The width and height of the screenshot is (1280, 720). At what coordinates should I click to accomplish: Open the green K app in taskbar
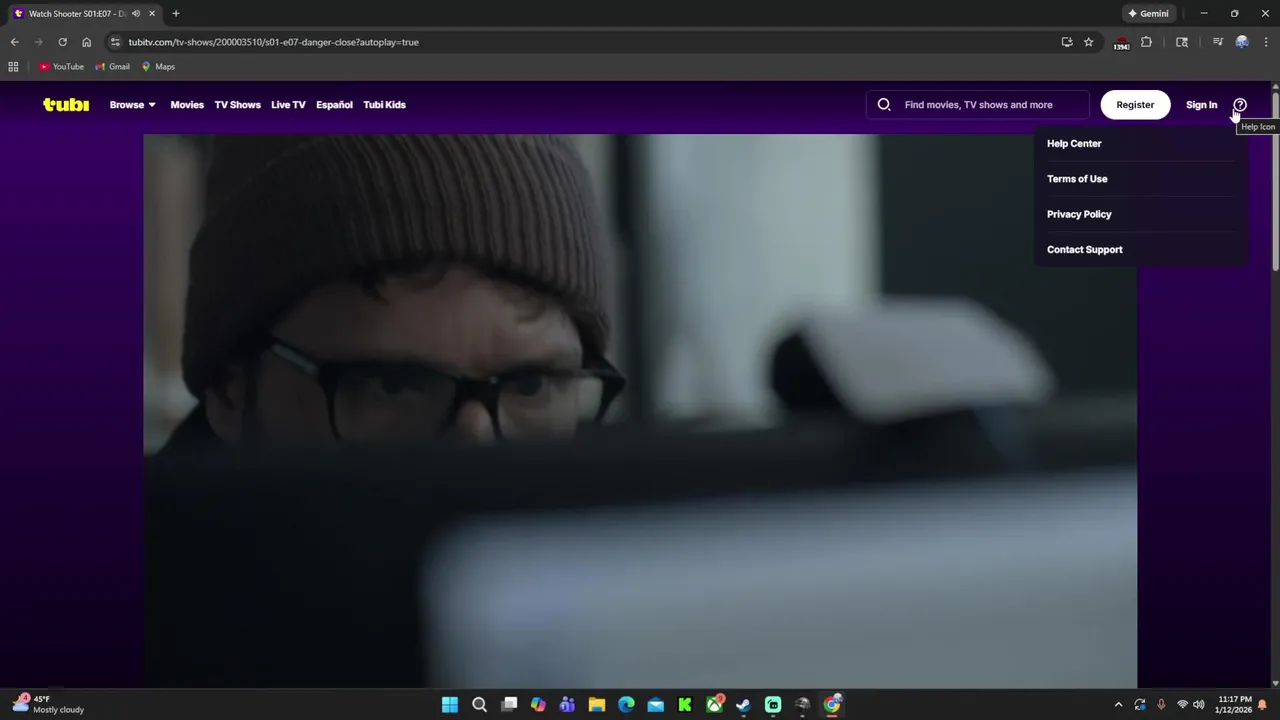[x=685, y=705]
